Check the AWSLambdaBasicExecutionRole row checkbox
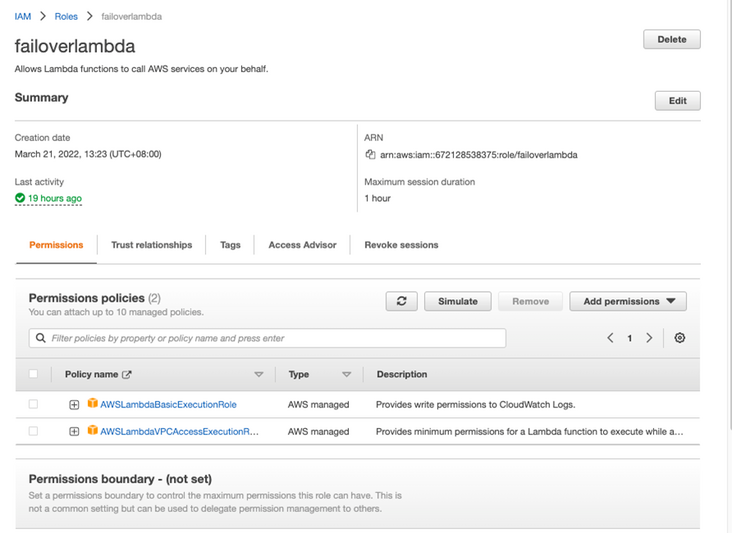This screenshot has height=533, width=732. pos(33,404)
